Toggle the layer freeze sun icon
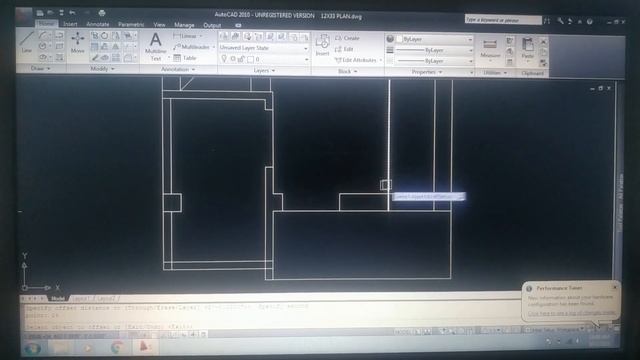This screenshot has width=640, height=360. point(233,60)
